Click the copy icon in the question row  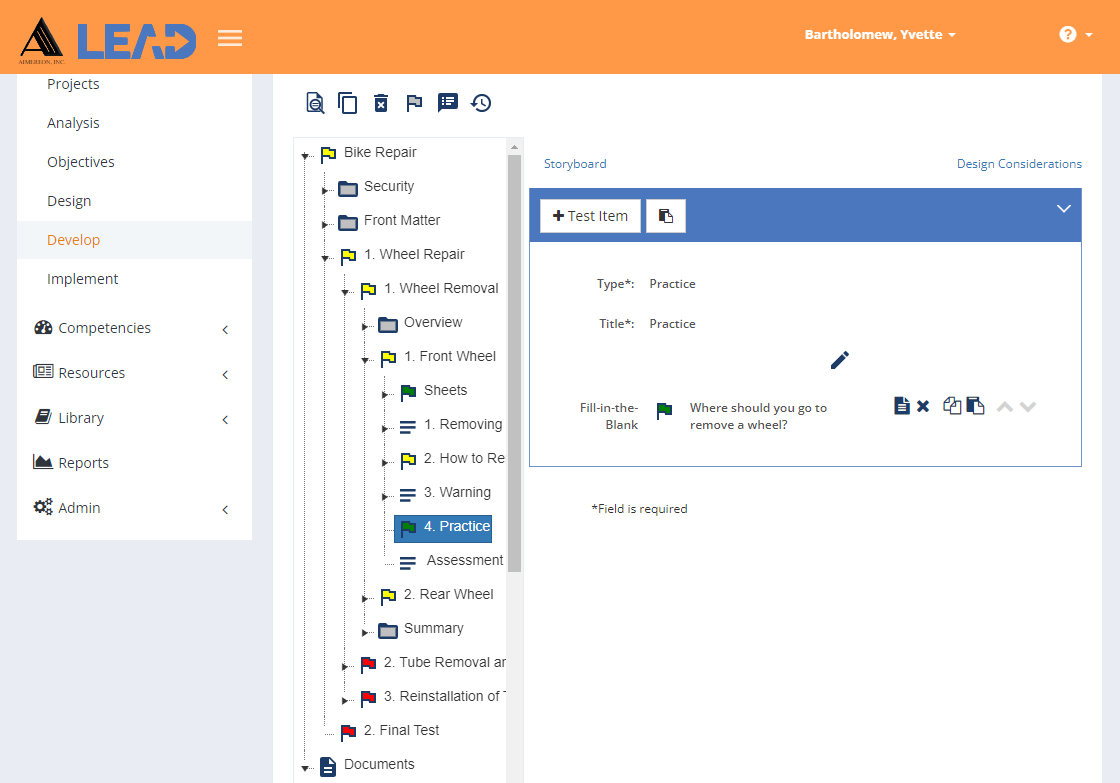[x=952, y=406]
